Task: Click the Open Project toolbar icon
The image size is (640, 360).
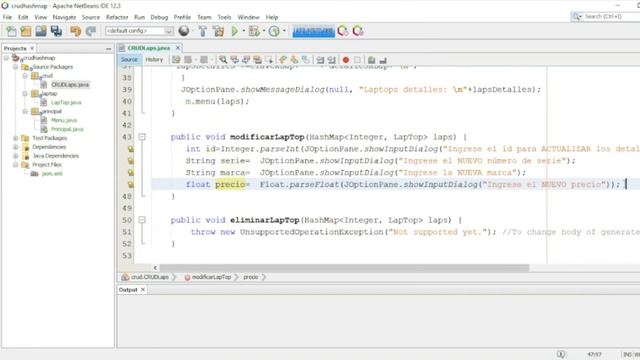Action: click(x=41, y=31)
